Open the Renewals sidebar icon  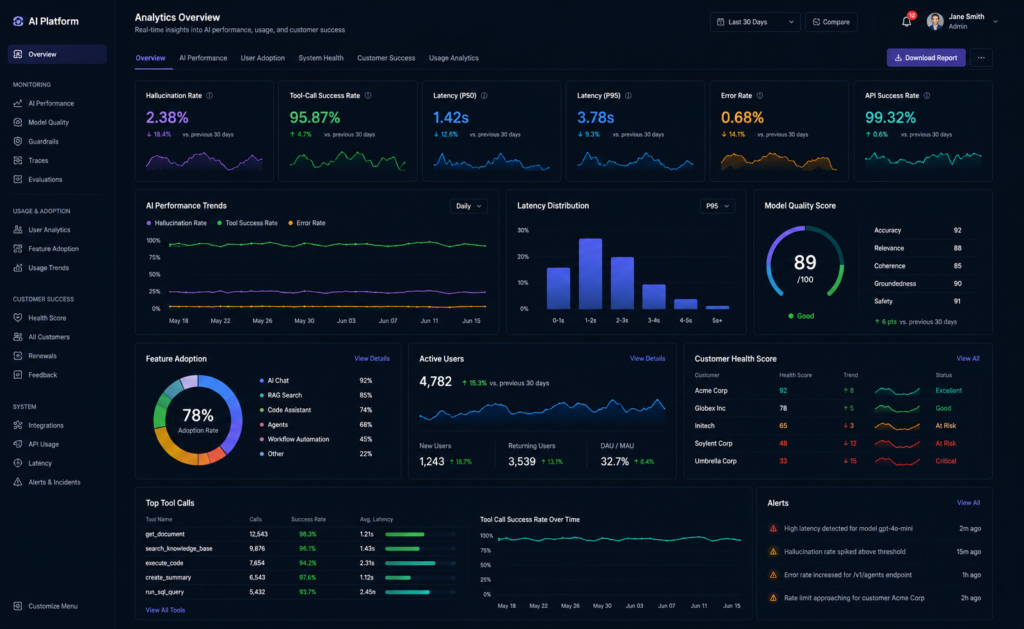click(x=18, y=356)
